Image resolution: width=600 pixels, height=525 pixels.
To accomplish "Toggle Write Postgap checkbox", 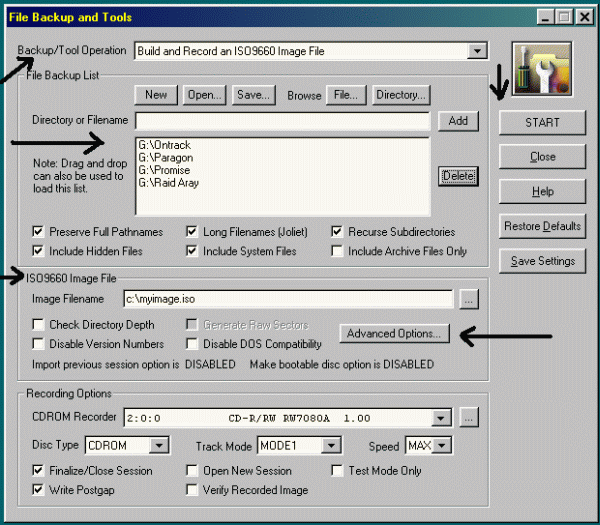I will pyautogui.click(x=38, y=490).
